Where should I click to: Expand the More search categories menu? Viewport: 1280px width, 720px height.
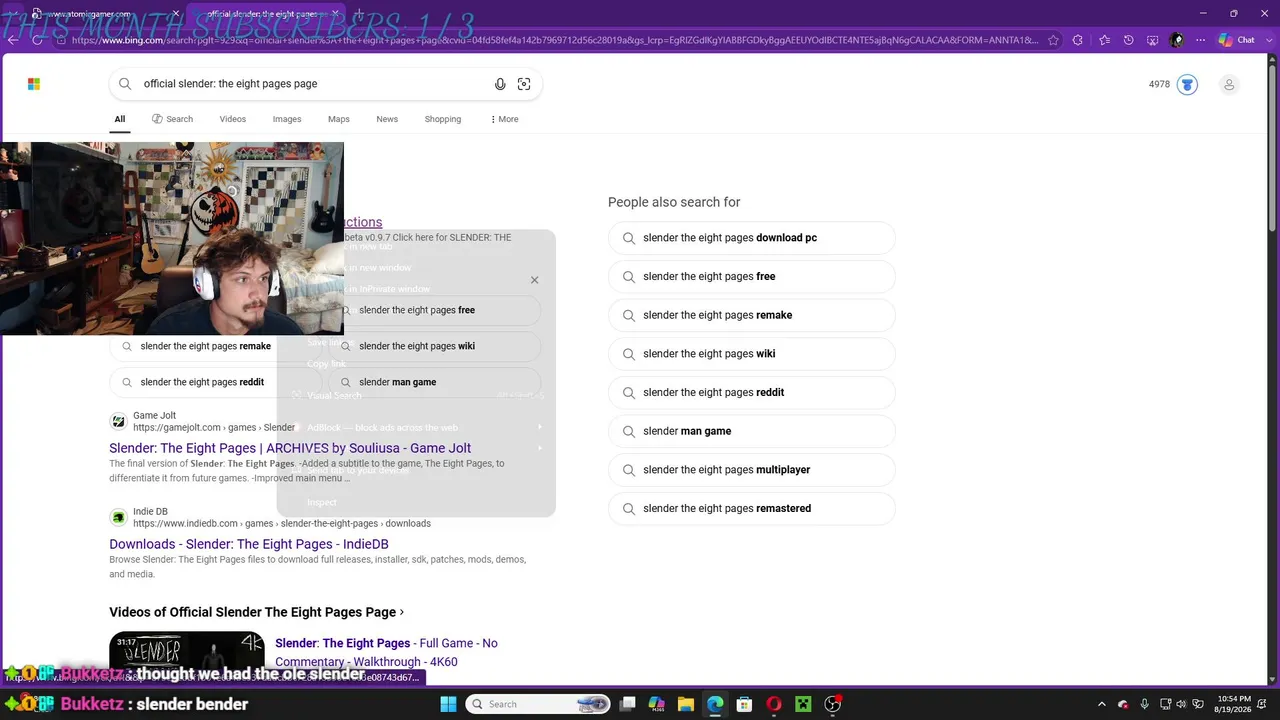(x=504, y=119)
